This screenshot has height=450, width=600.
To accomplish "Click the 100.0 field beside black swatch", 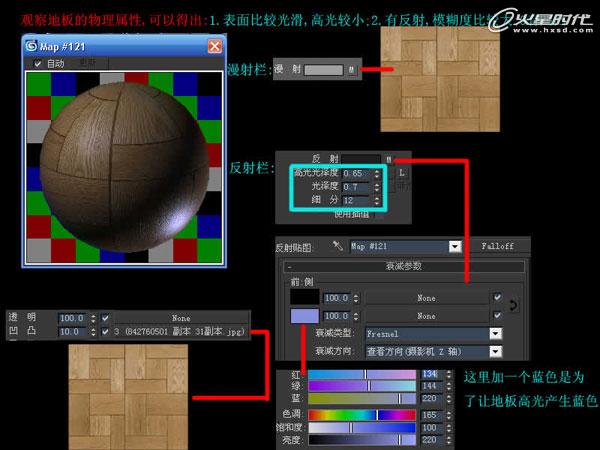I will pos(338,298).
